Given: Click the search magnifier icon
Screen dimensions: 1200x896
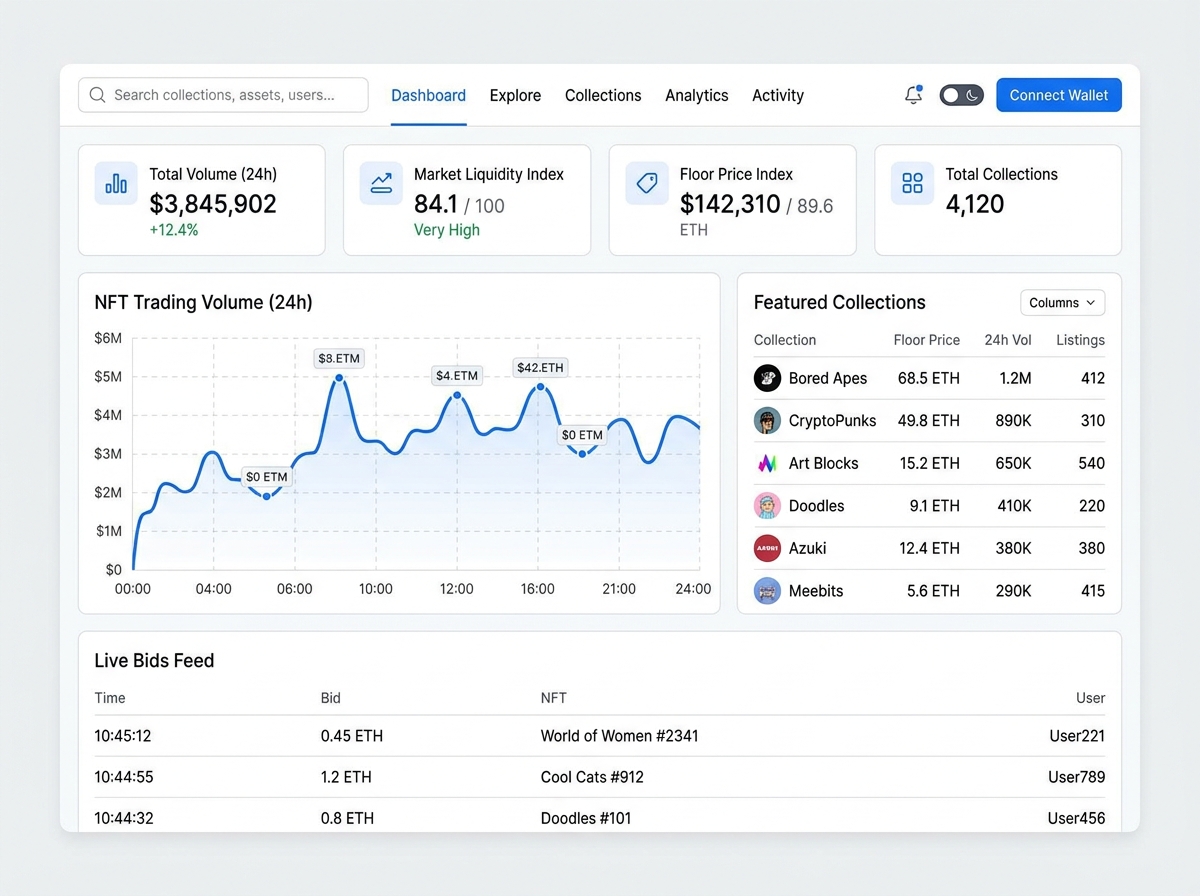Looking at the screenshot, I should tap(97, 95).
